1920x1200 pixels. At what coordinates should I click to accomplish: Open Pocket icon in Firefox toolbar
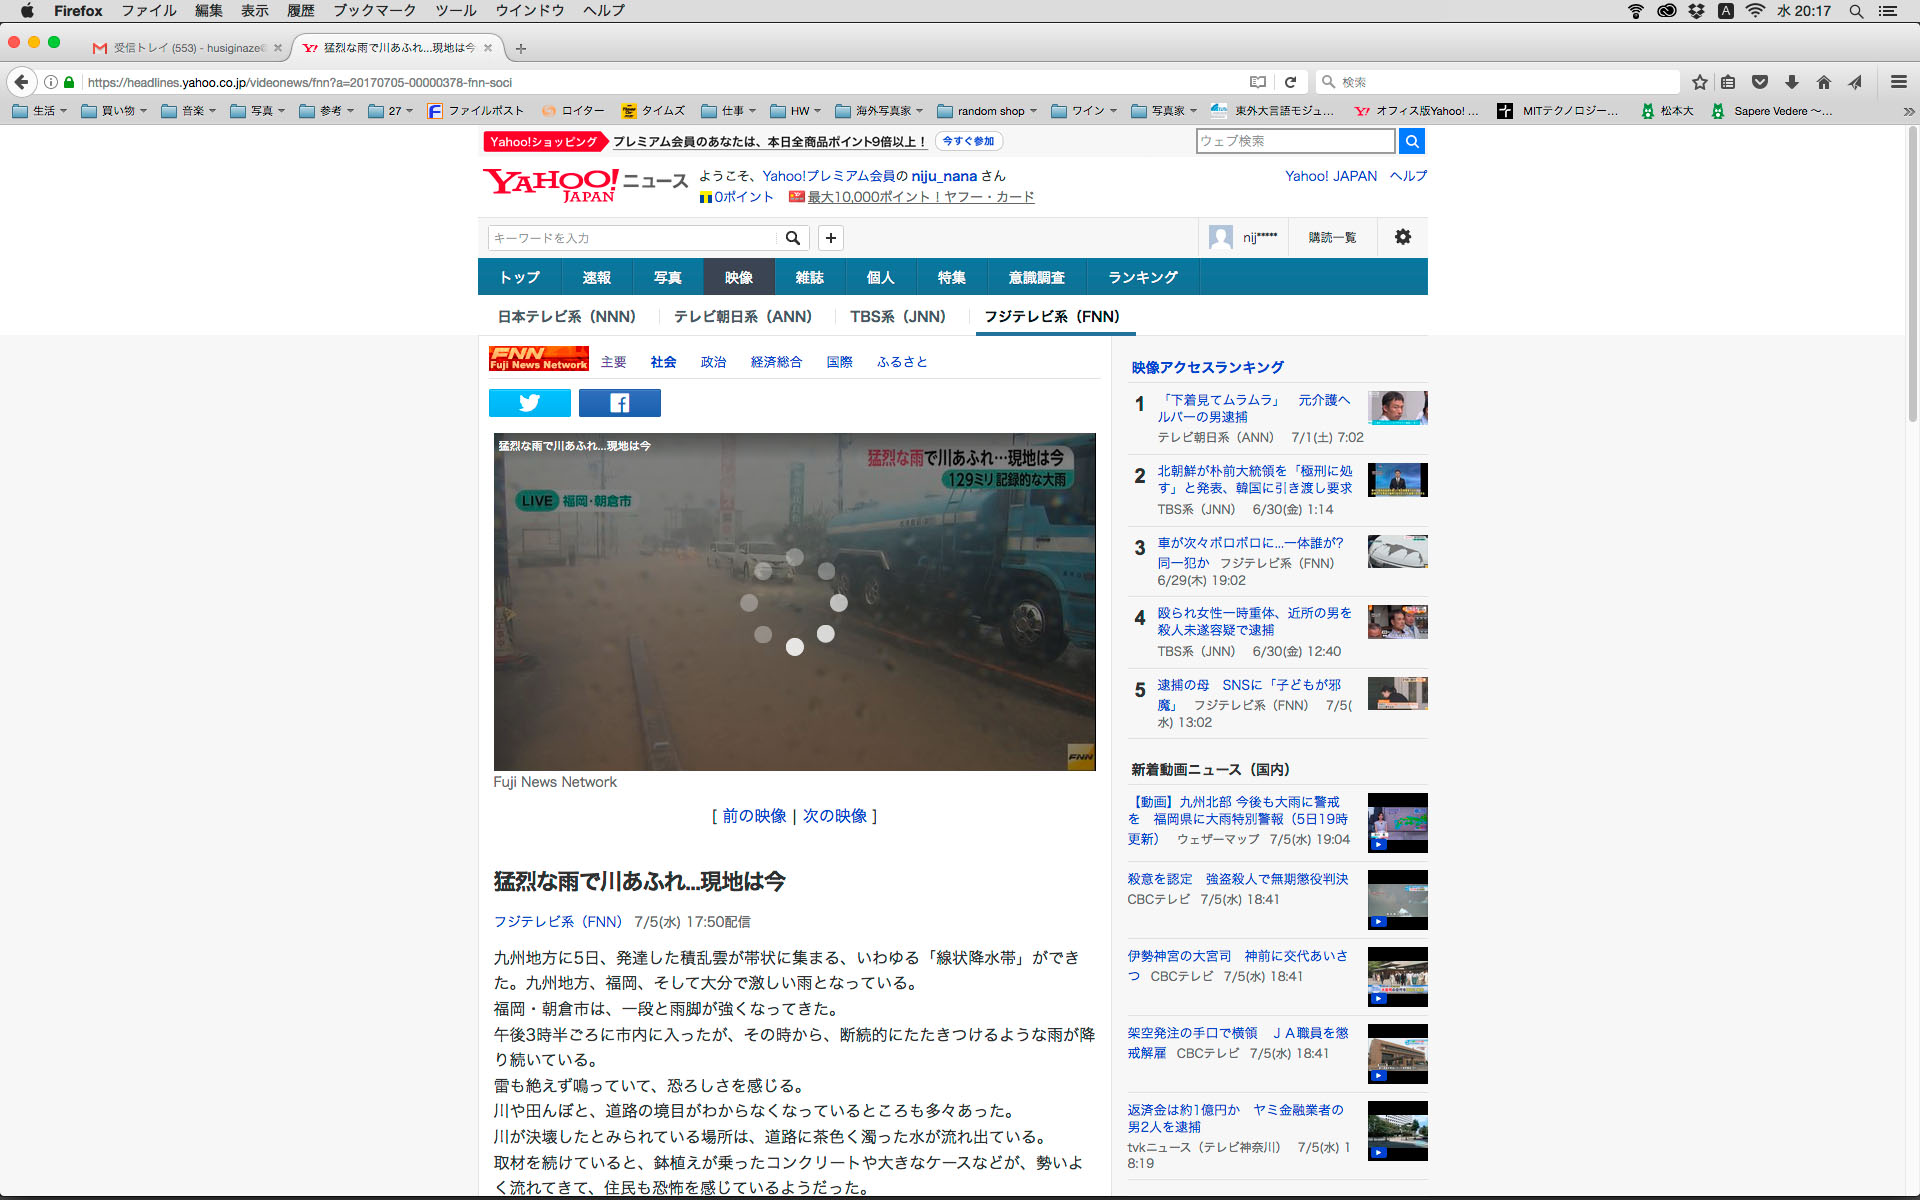[1760, 82]
